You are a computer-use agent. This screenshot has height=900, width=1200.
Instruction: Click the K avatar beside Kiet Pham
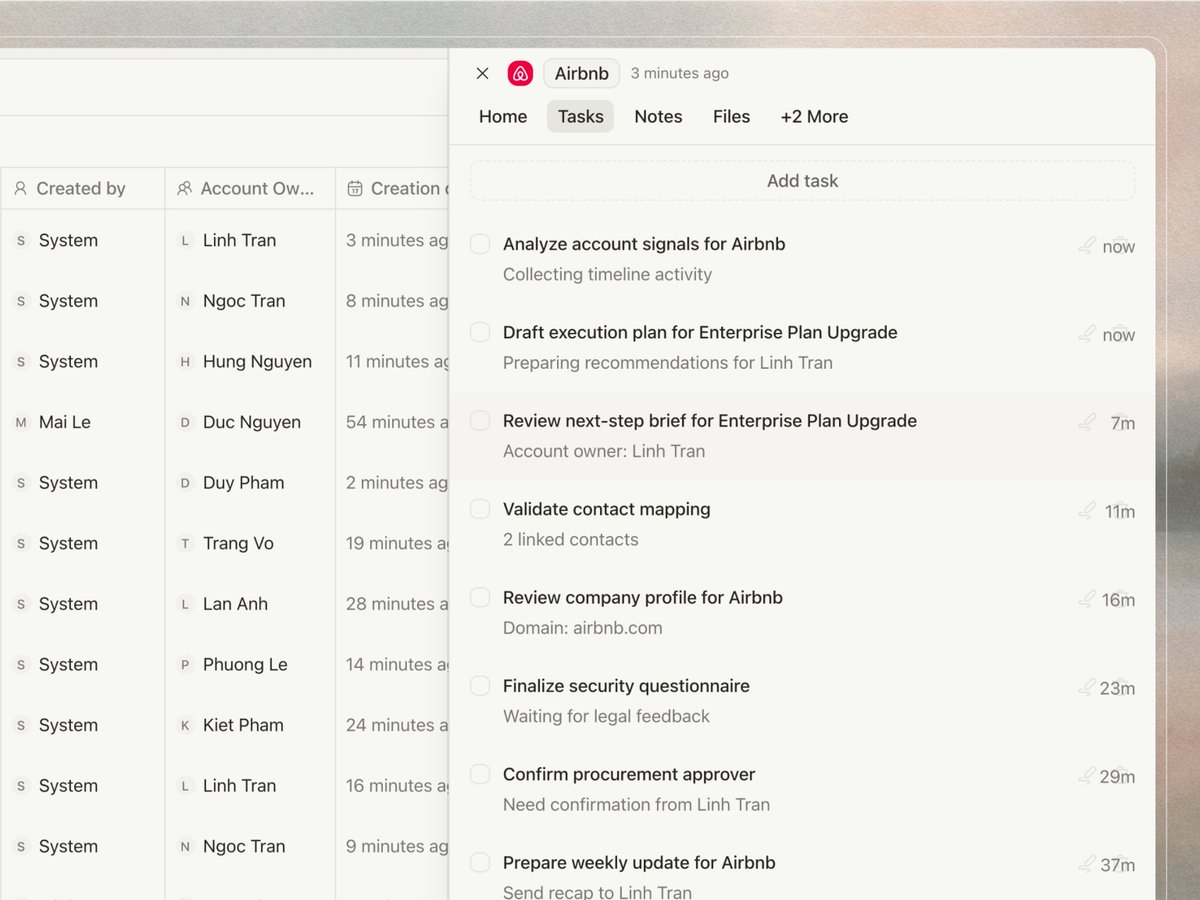(185, 725)
